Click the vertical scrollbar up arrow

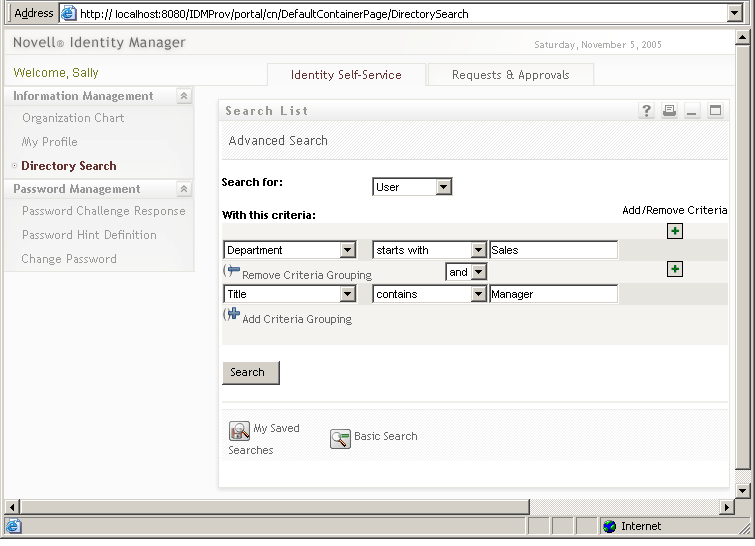742,37
